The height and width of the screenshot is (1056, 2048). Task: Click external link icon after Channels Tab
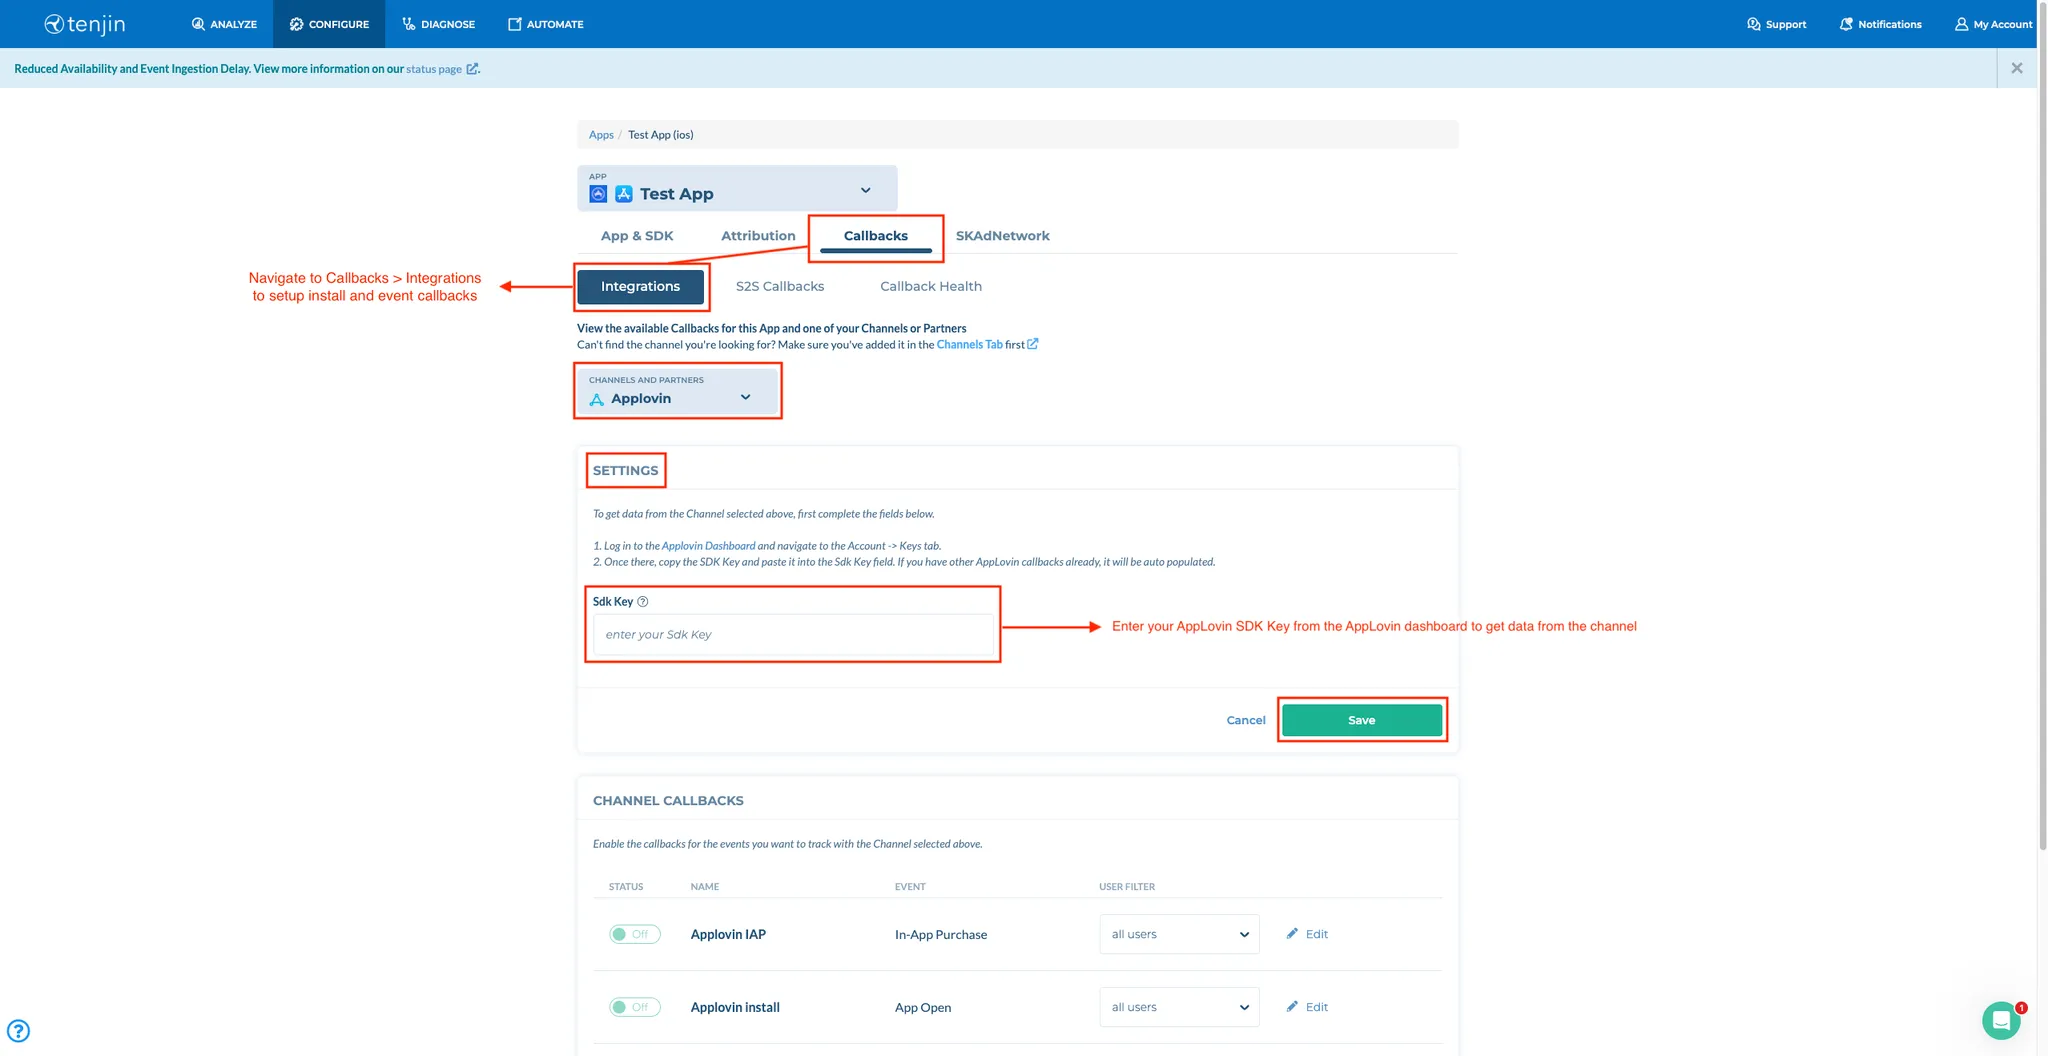click(x=1033, y=344)
